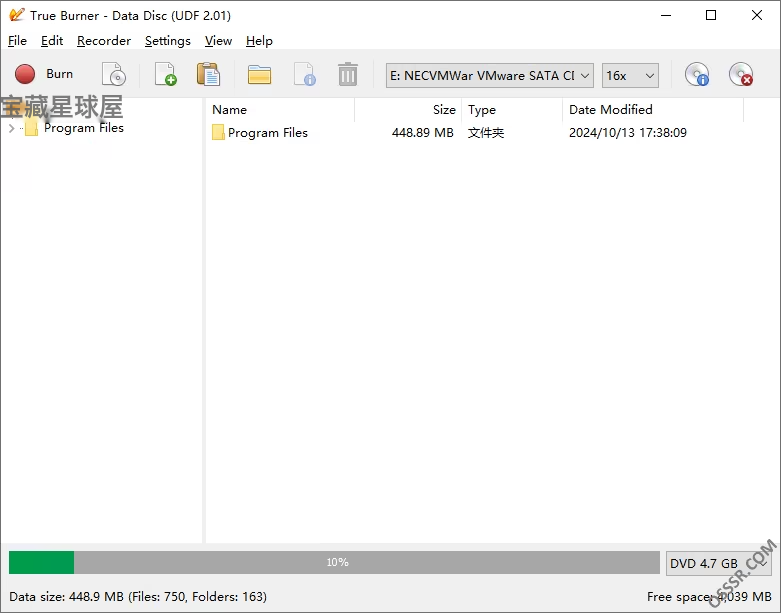Sort by the Date Modified column header
Viewport: 781px width, 613px height.
pyautogui.click(x=653, y=110)
